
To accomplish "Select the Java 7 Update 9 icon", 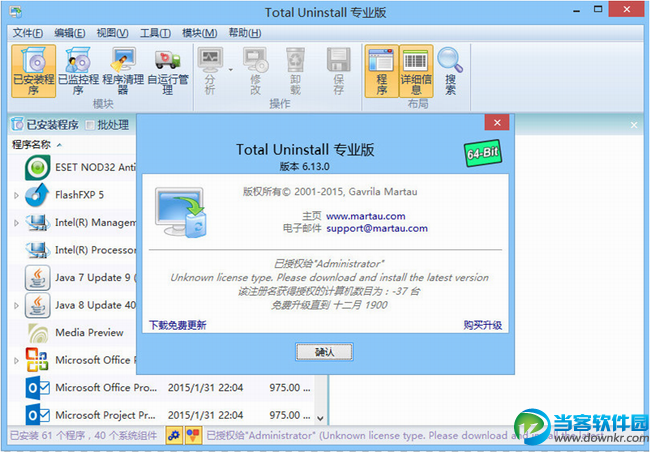I will coord(37,277).
